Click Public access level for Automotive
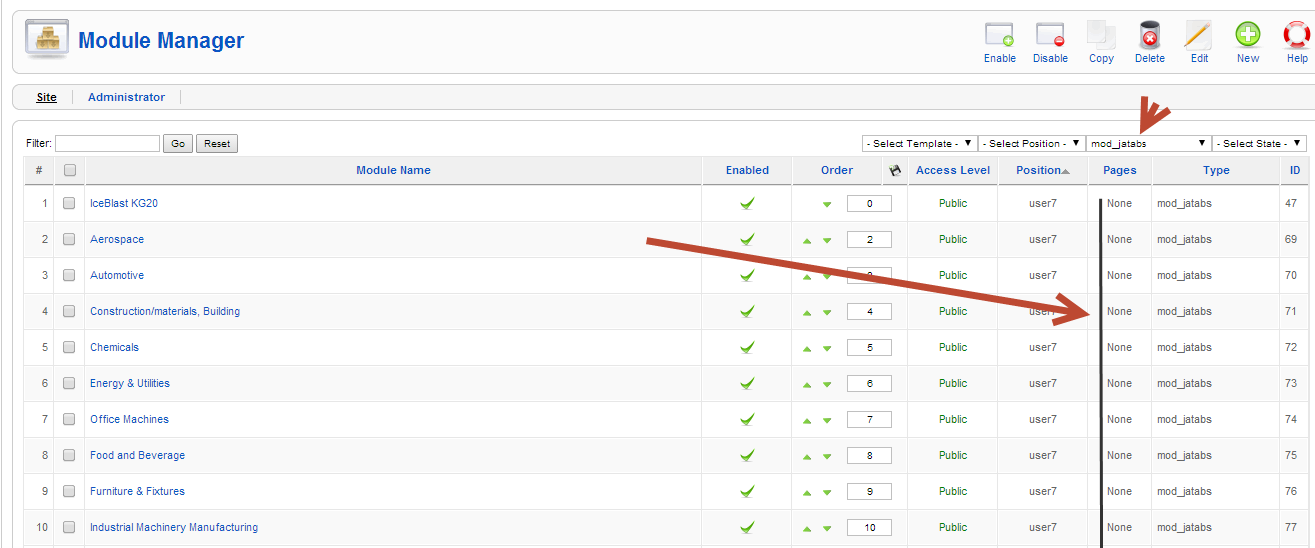1315x548 pixels. [x=953, y=275]
